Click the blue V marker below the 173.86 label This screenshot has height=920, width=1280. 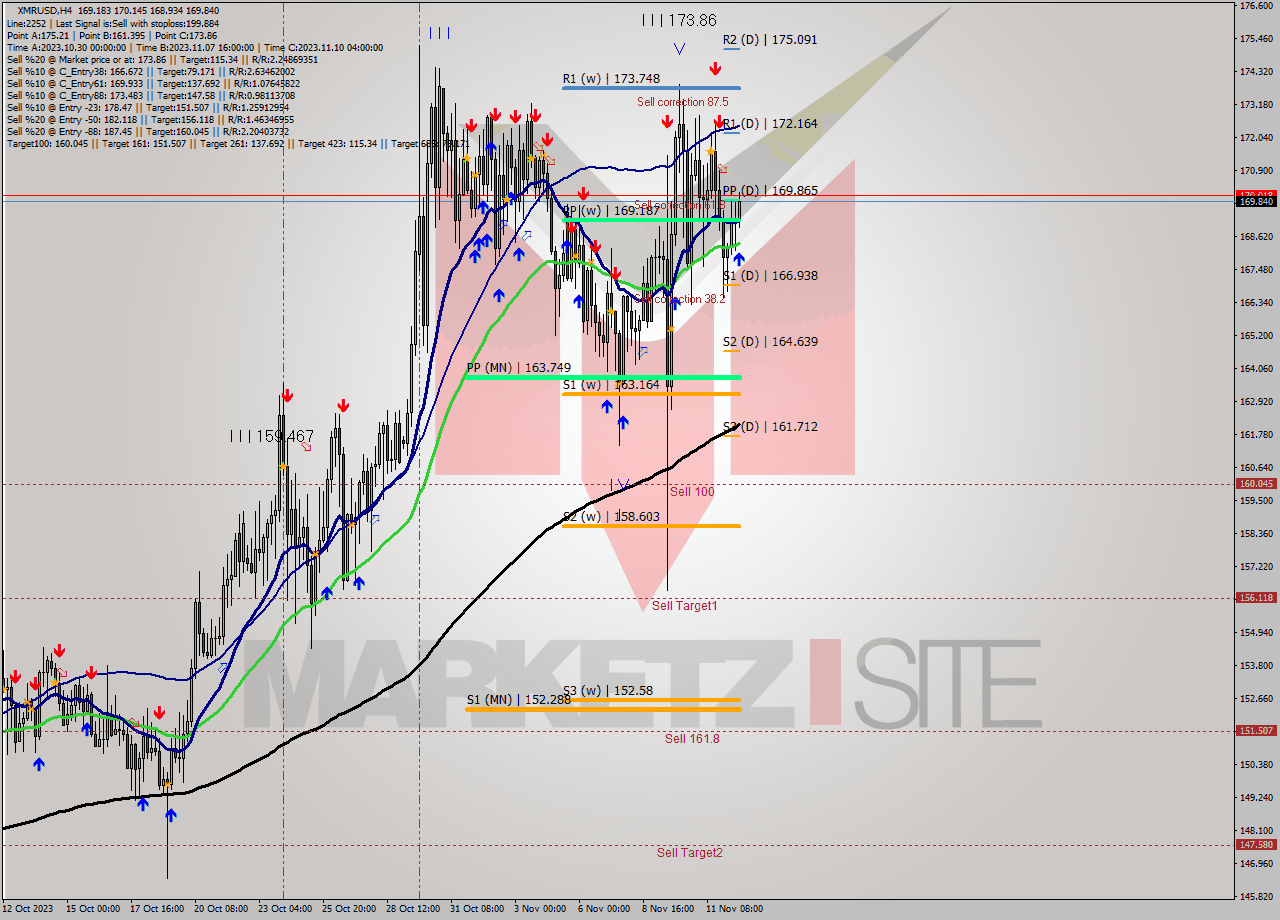pyautogui.click(x=679, y=48)
